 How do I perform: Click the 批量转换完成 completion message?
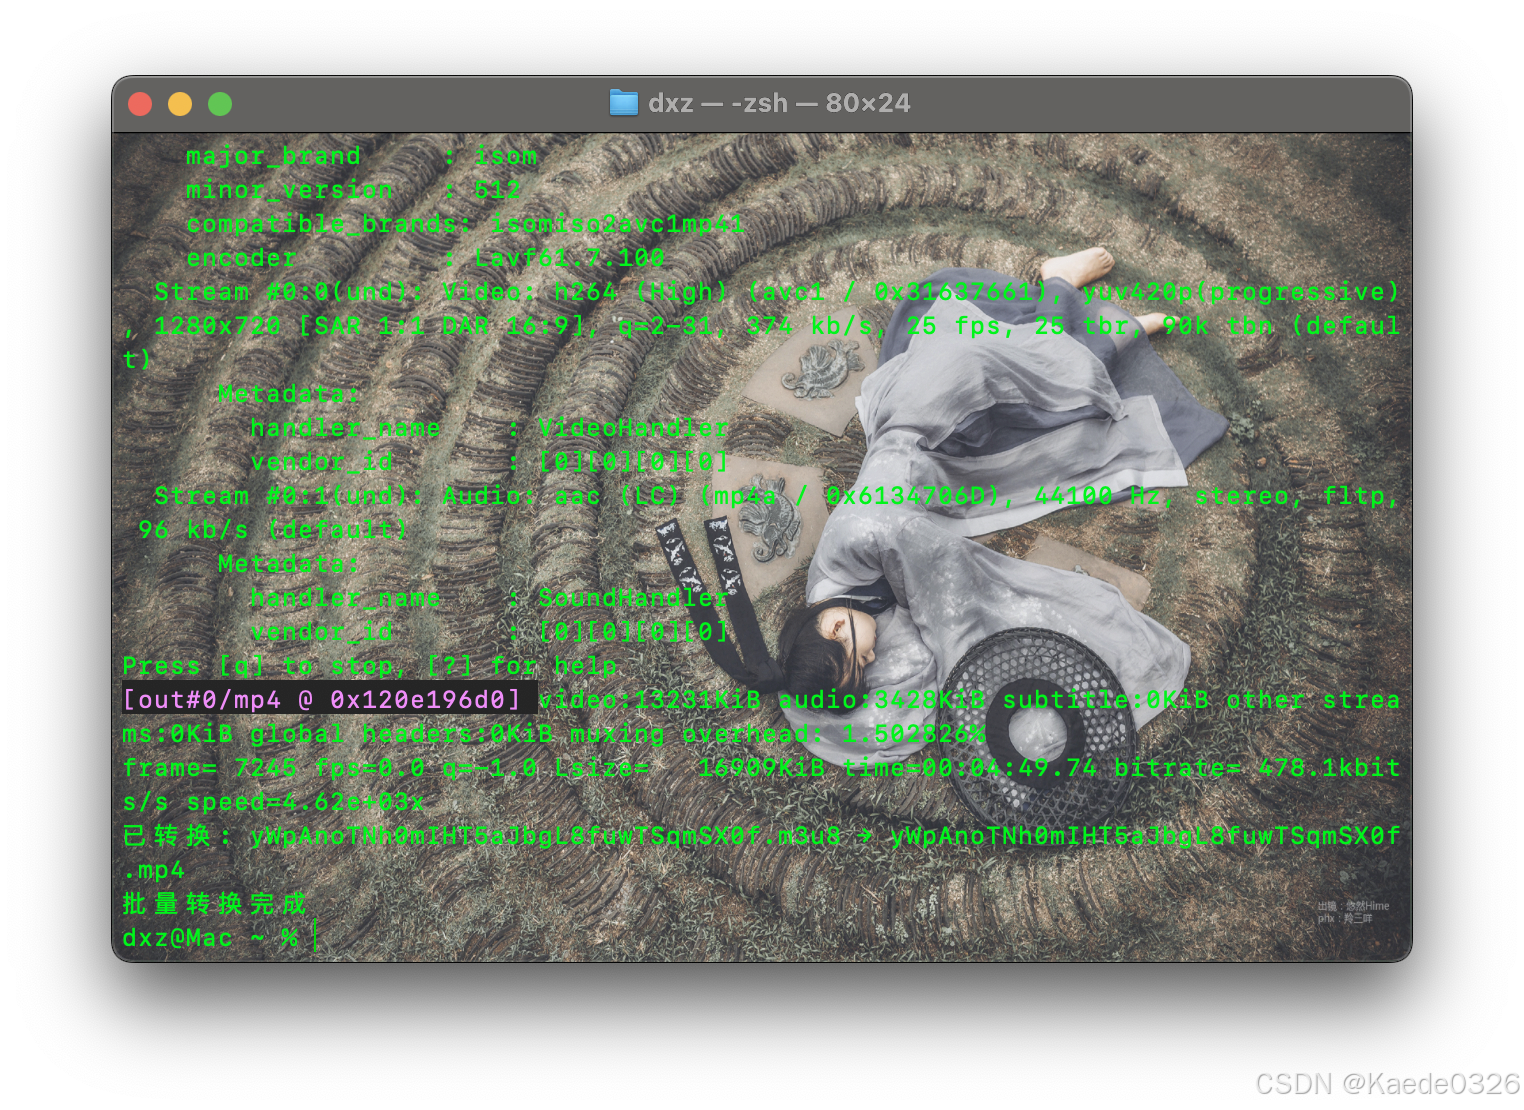pyautogui.click(x=212, y=903)
